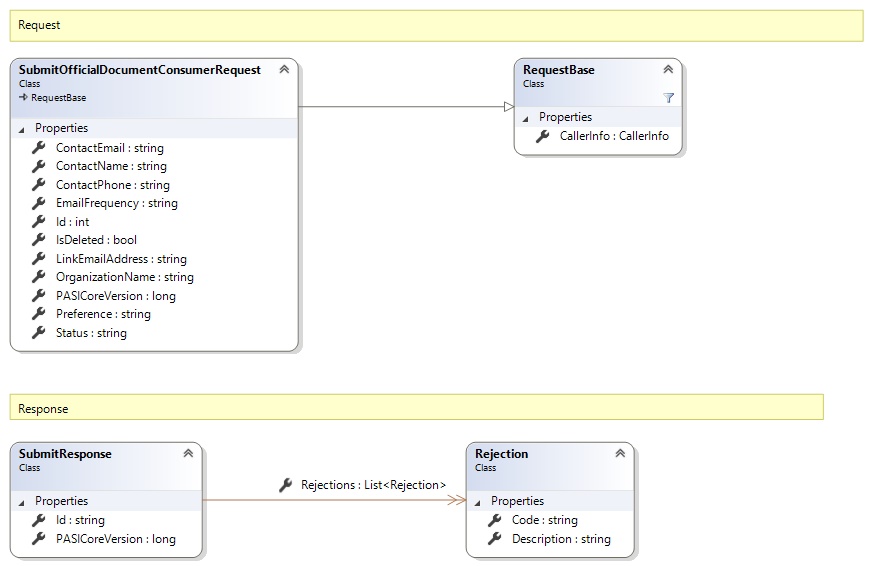Select the Rejections : List<Rejection> association label

[x=373, y=485]
